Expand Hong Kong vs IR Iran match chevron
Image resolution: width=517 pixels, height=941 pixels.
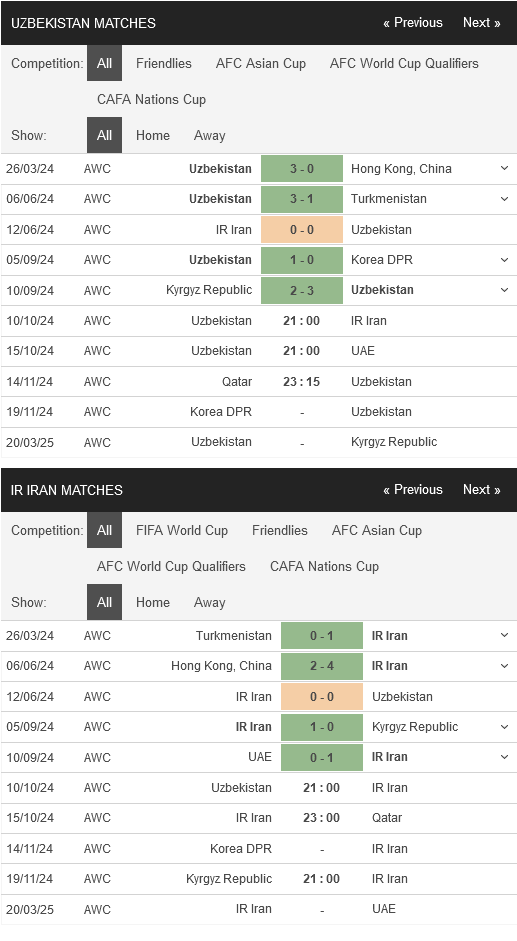[x=504, y=666]
